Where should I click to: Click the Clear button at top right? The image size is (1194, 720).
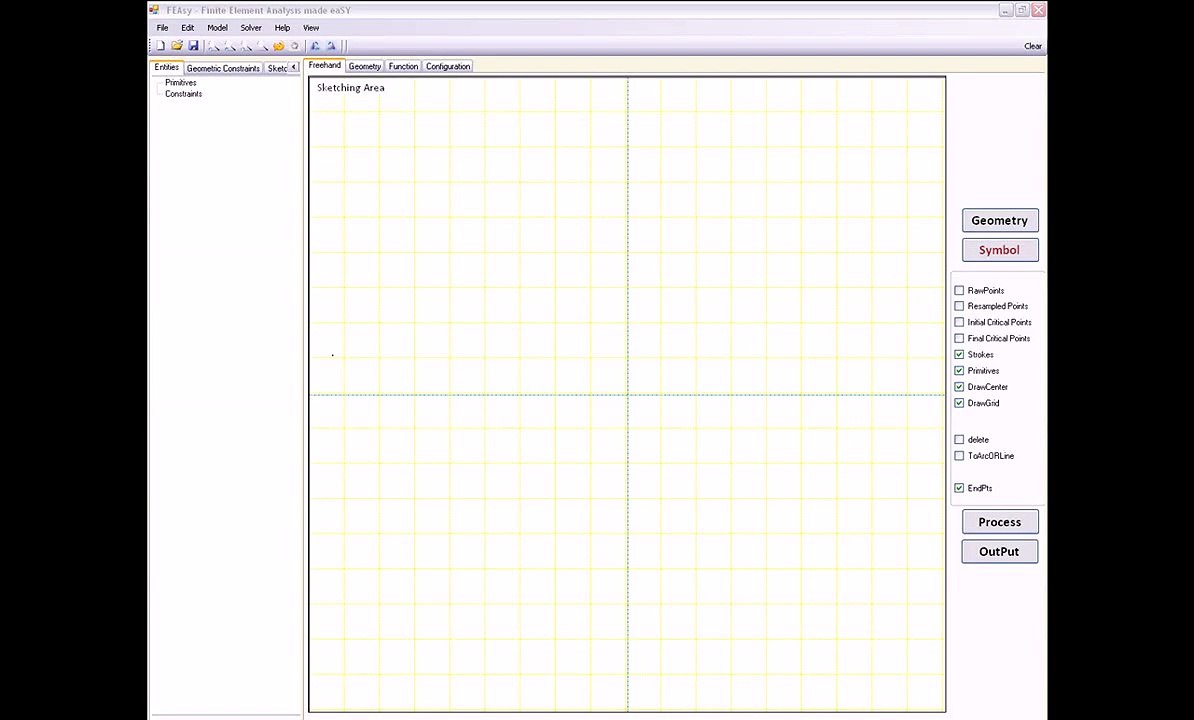(1033, 46)
